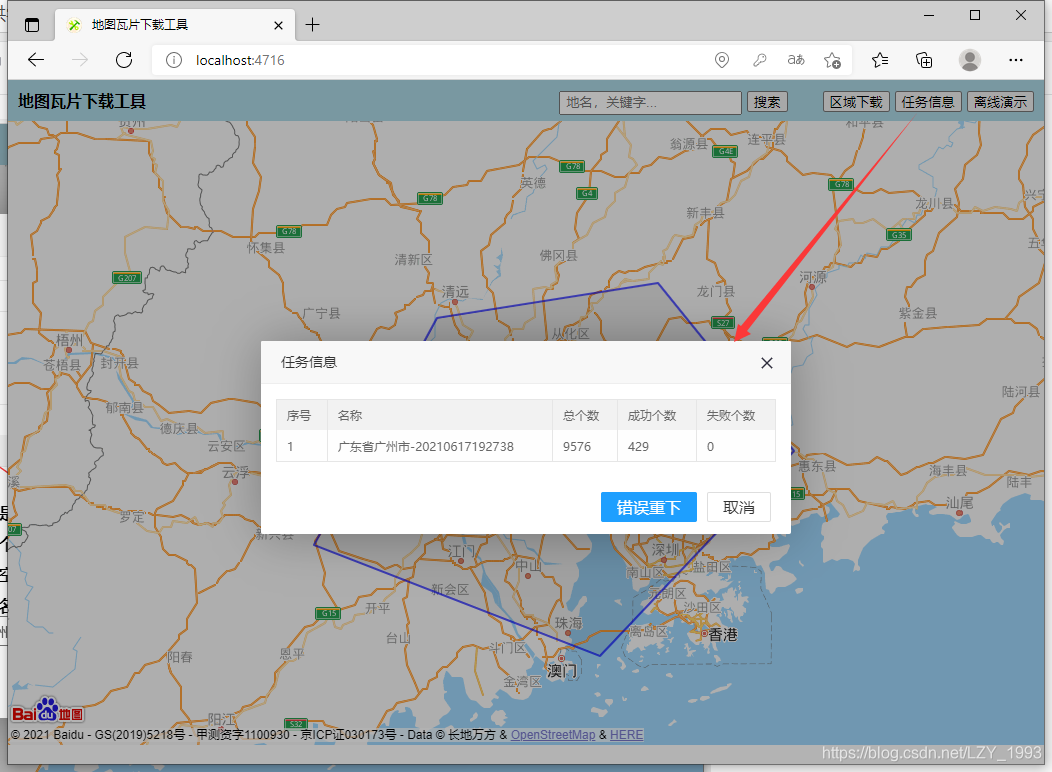Open the Favorites list
This screenshot has width=1052, height=772.
880,60
